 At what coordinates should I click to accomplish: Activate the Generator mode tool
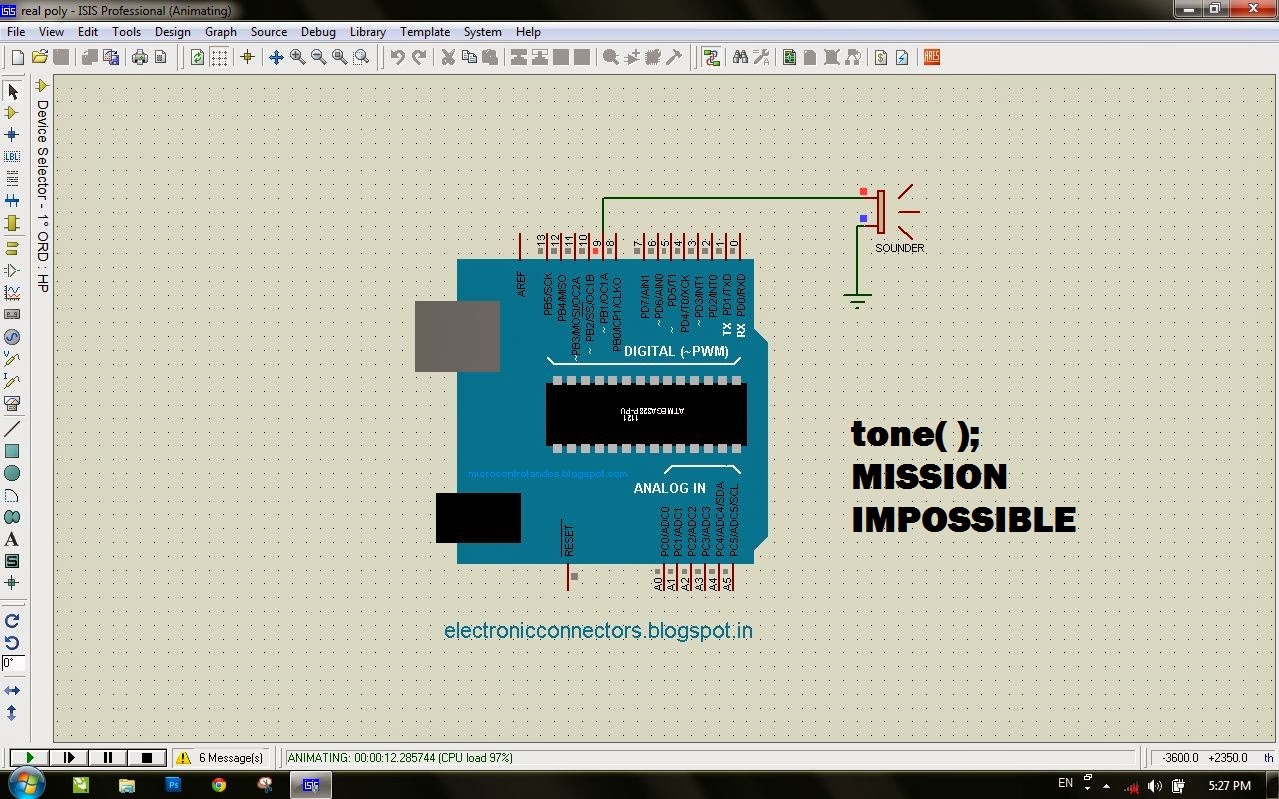click(13, 337)
